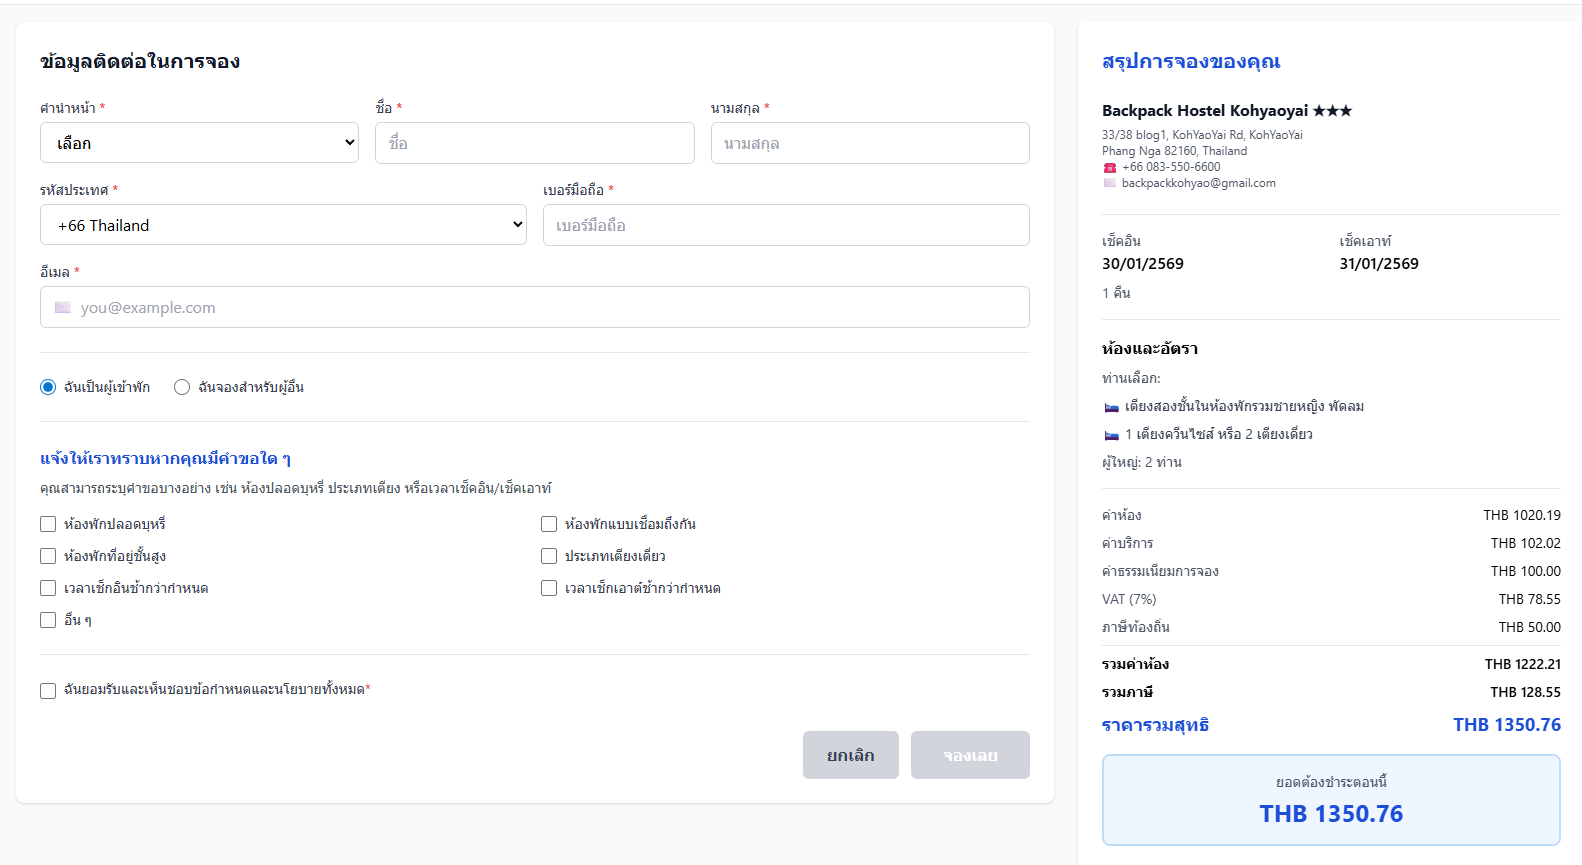1582x865 pixels.
Task: Click the 'สรุปการจองของคุณ' booking summary heading
Action: click(x=1191, y=61)
